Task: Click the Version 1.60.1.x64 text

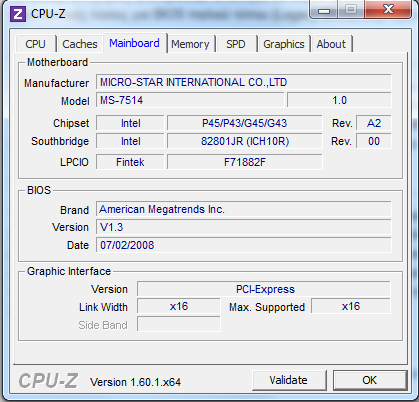Action: [x=135, y=382]
